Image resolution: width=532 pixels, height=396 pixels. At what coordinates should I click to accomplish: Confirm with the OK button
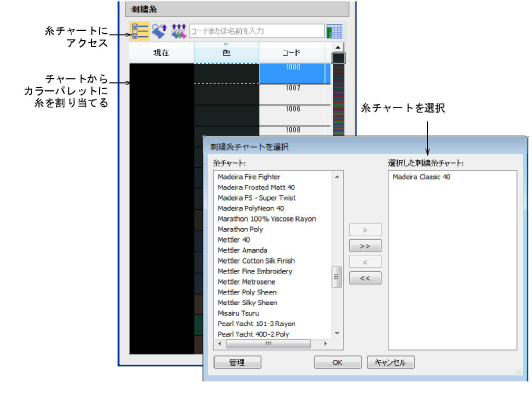pyautogui.click(x=338, y=362)
